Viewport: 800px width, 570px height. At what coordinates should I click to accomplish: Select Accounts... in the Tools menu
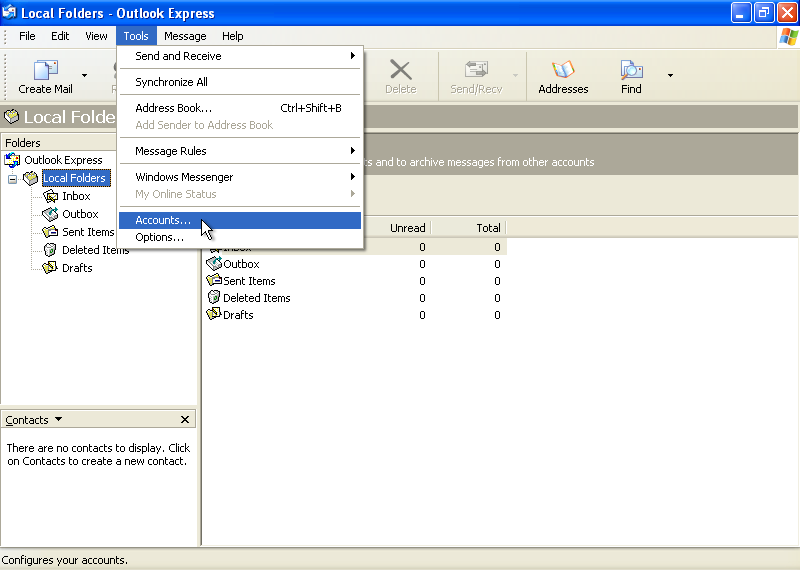pyautogui.click(x=240, y=220)
